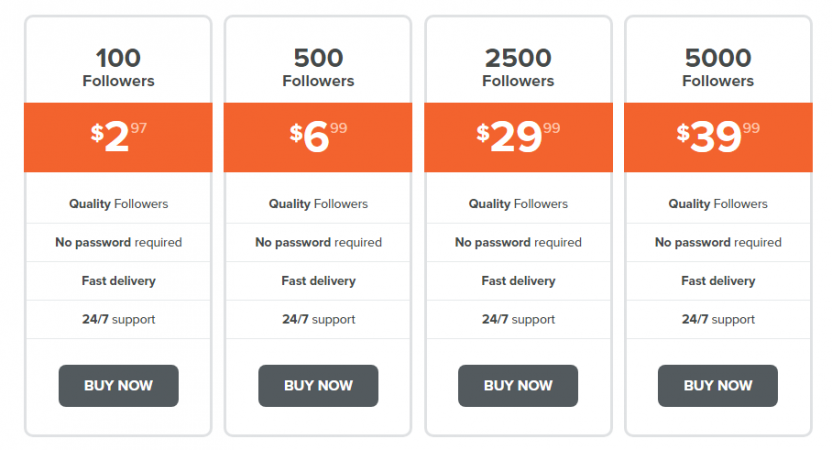832x450 pixels.
Task: Click the 500 Followers heading
Action: [x=318, y=67]
